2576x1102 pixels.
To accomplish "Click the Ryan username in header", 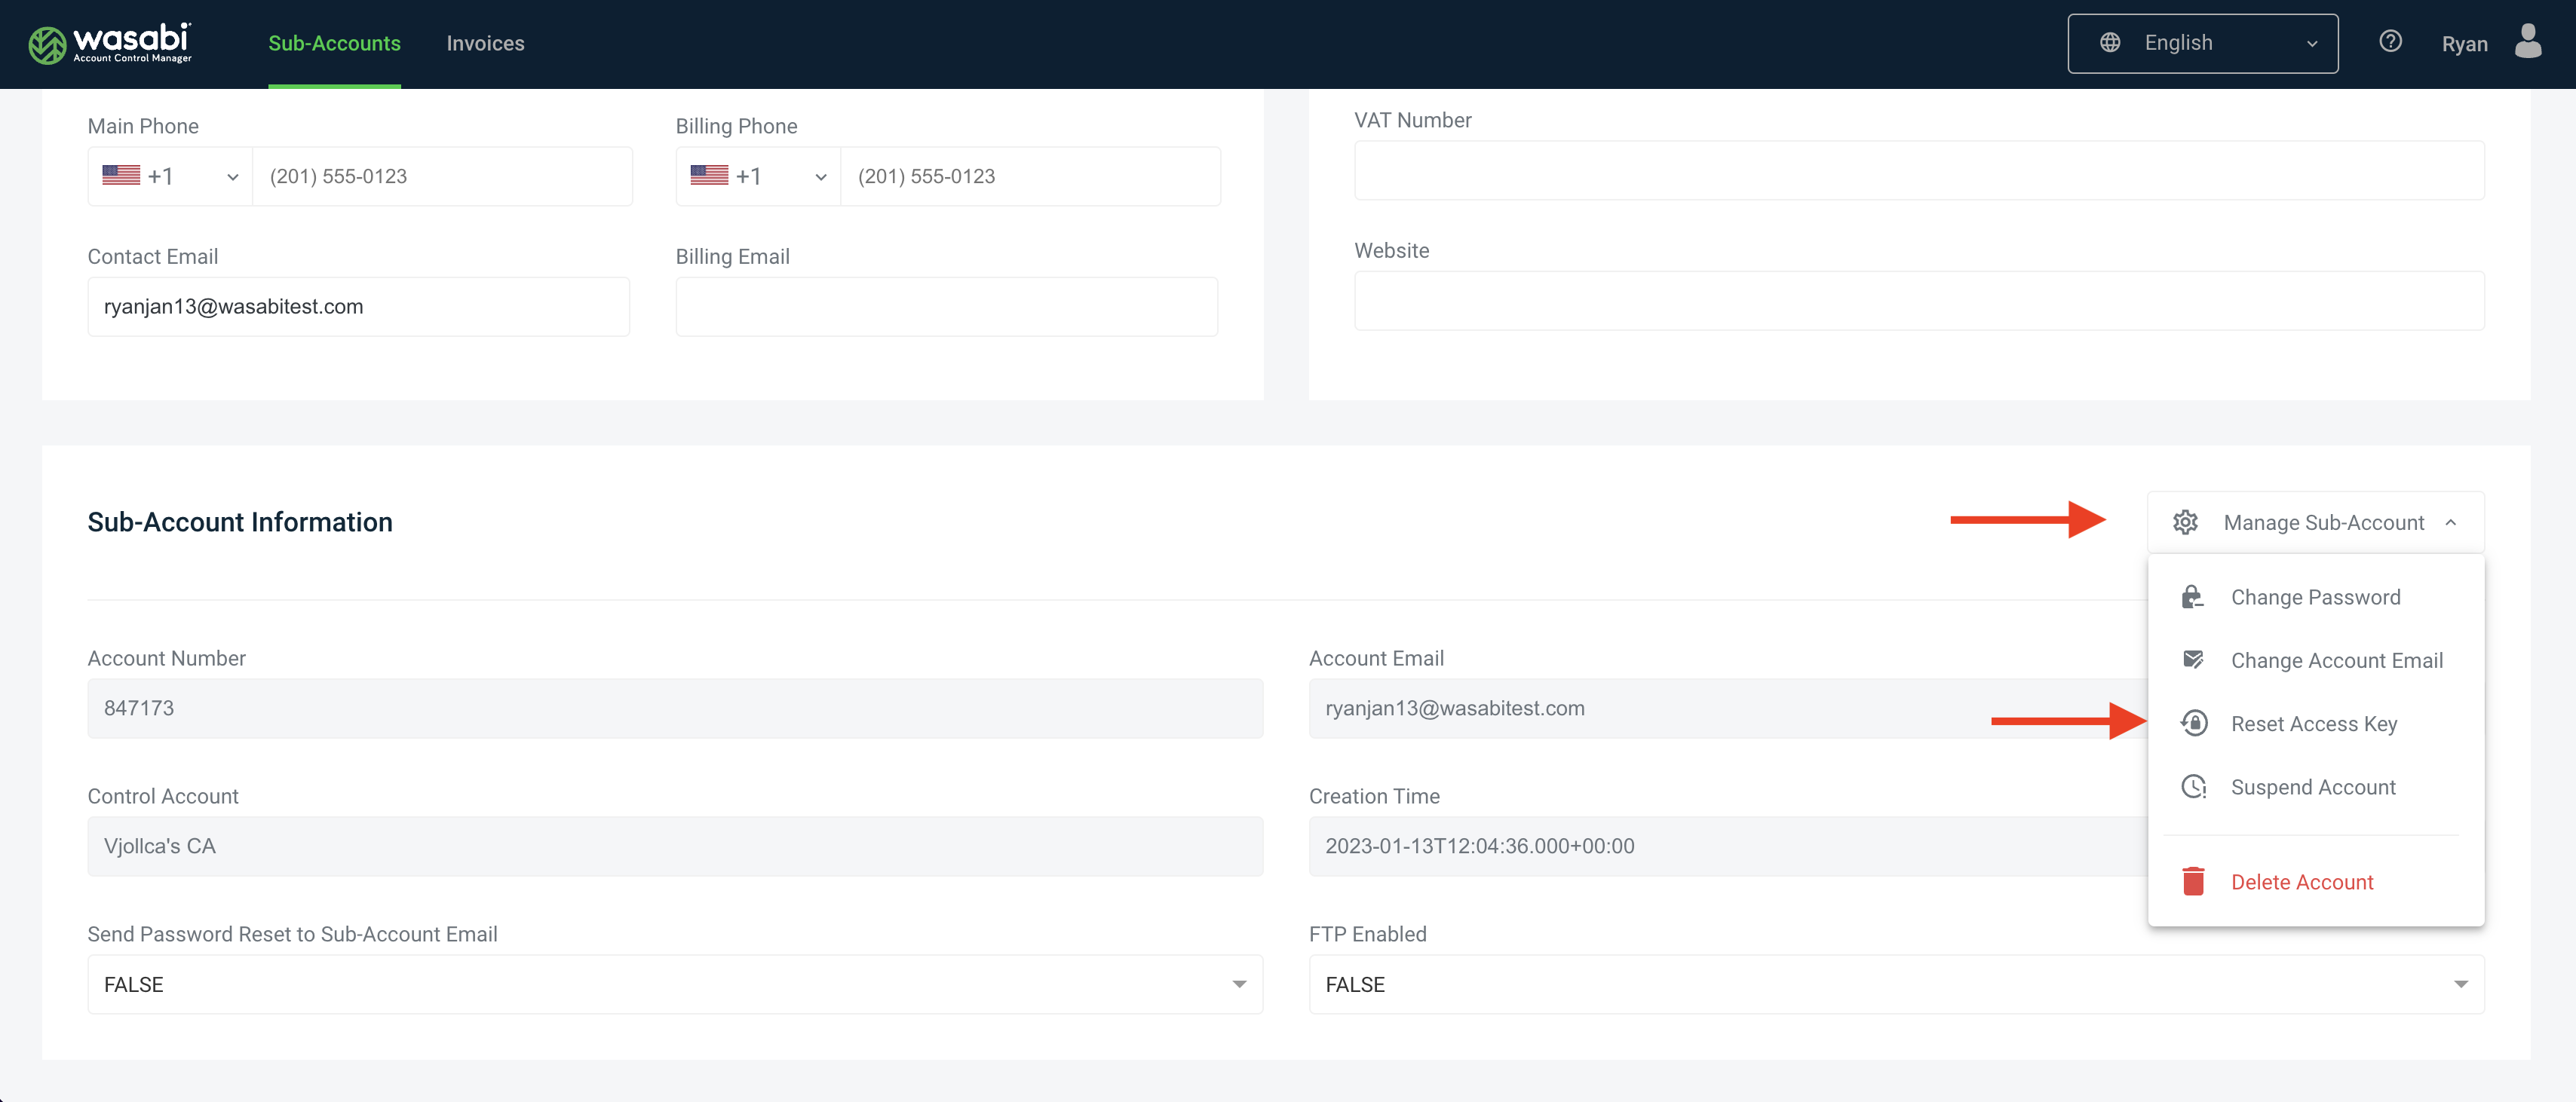I will point(2464,44).
